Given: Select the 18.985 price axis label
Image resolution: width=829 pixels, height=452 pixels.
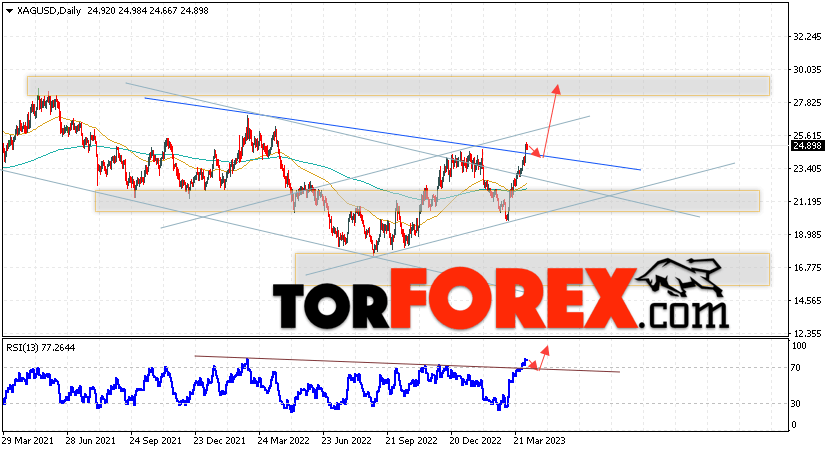Looking at the screenshot, I should [807, 235].
